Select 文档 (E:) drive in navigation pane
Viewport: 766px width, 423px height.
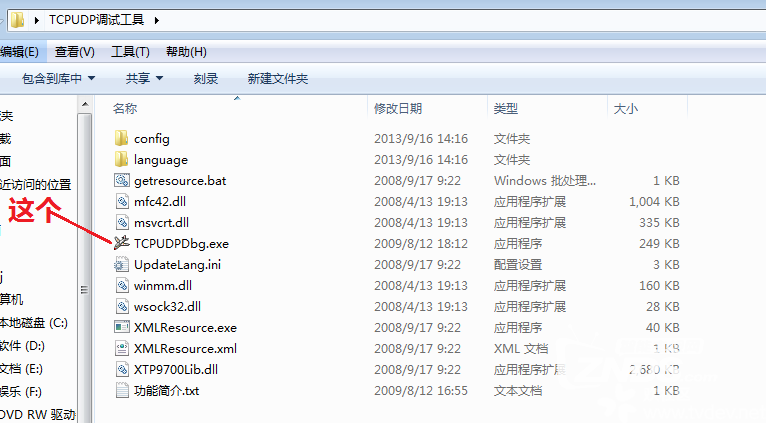click(x=21, y=369)
